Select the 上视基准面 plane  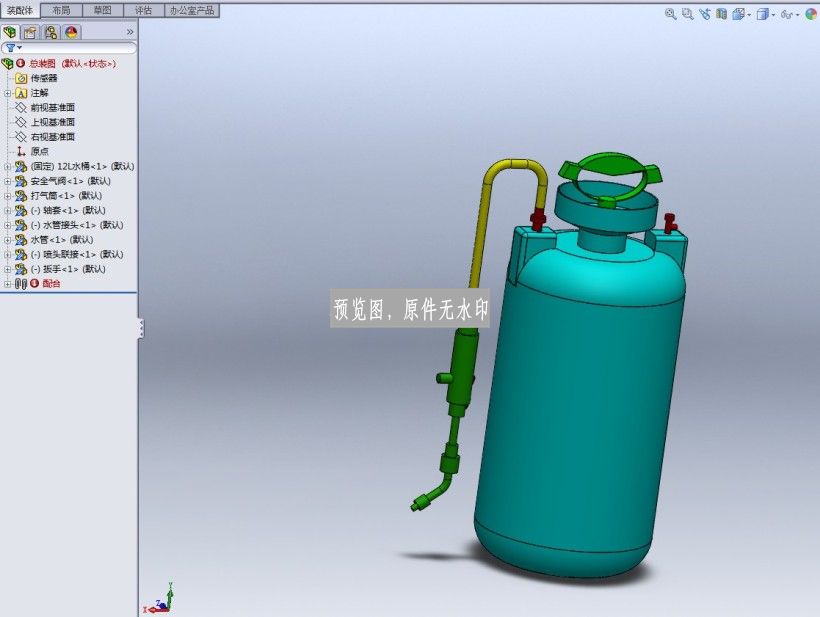(52, 122)
